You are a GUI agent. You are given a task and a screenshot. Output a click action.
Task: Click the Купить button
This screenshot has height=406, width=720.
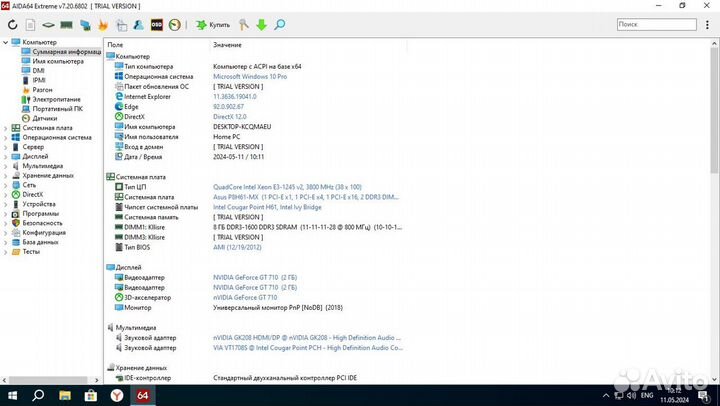coord(213,24)
